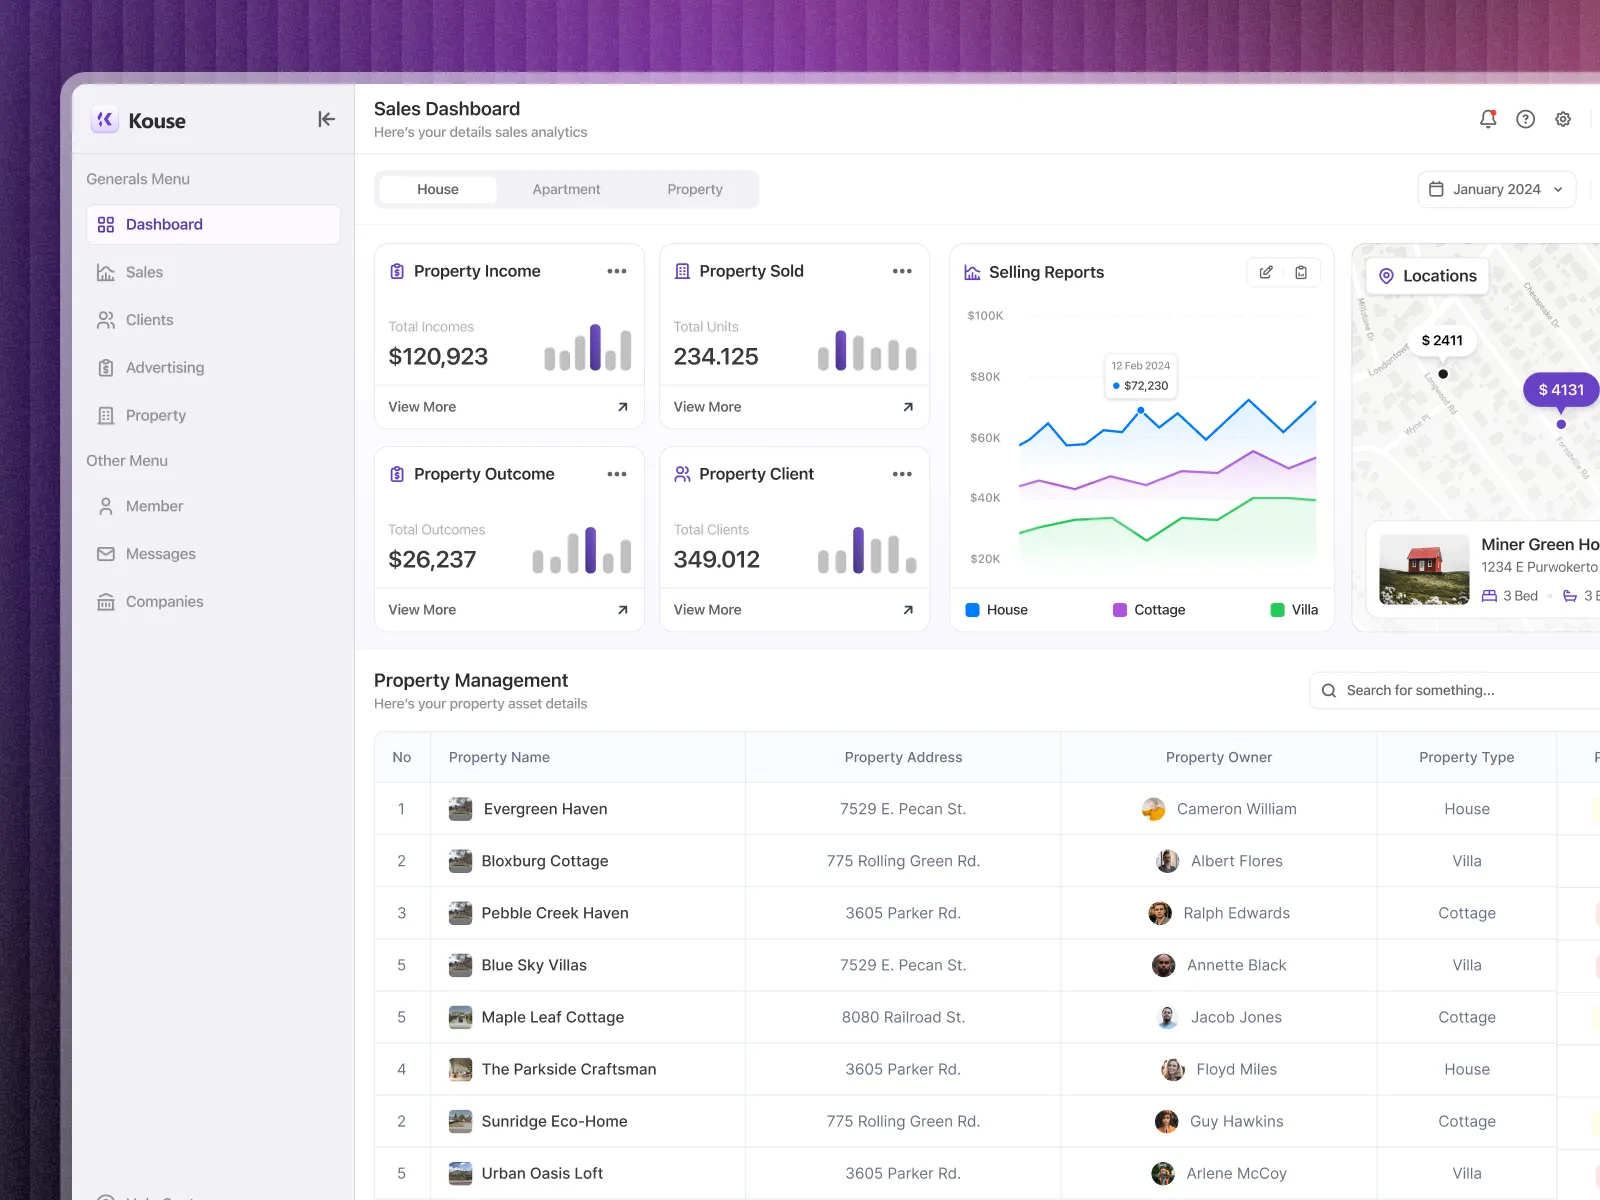The height and width of the screenshot is (1200, 1600).
Task: Click Albert Flores's avatar
Action: [x=1167, y=861]
